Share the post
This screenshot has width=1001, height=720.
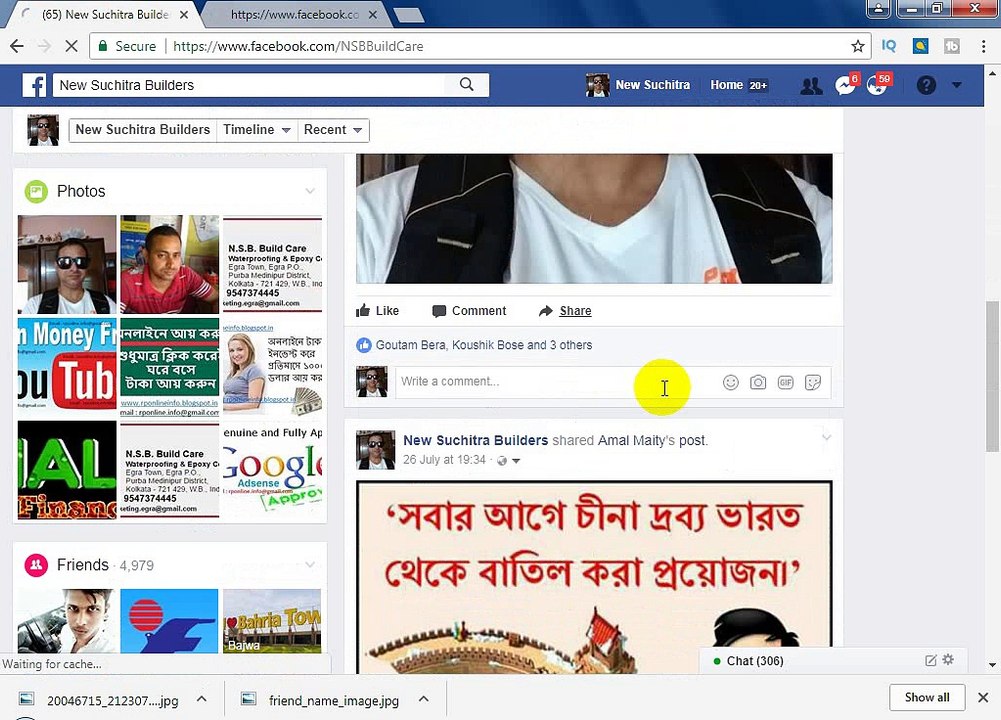click(565, 311)
